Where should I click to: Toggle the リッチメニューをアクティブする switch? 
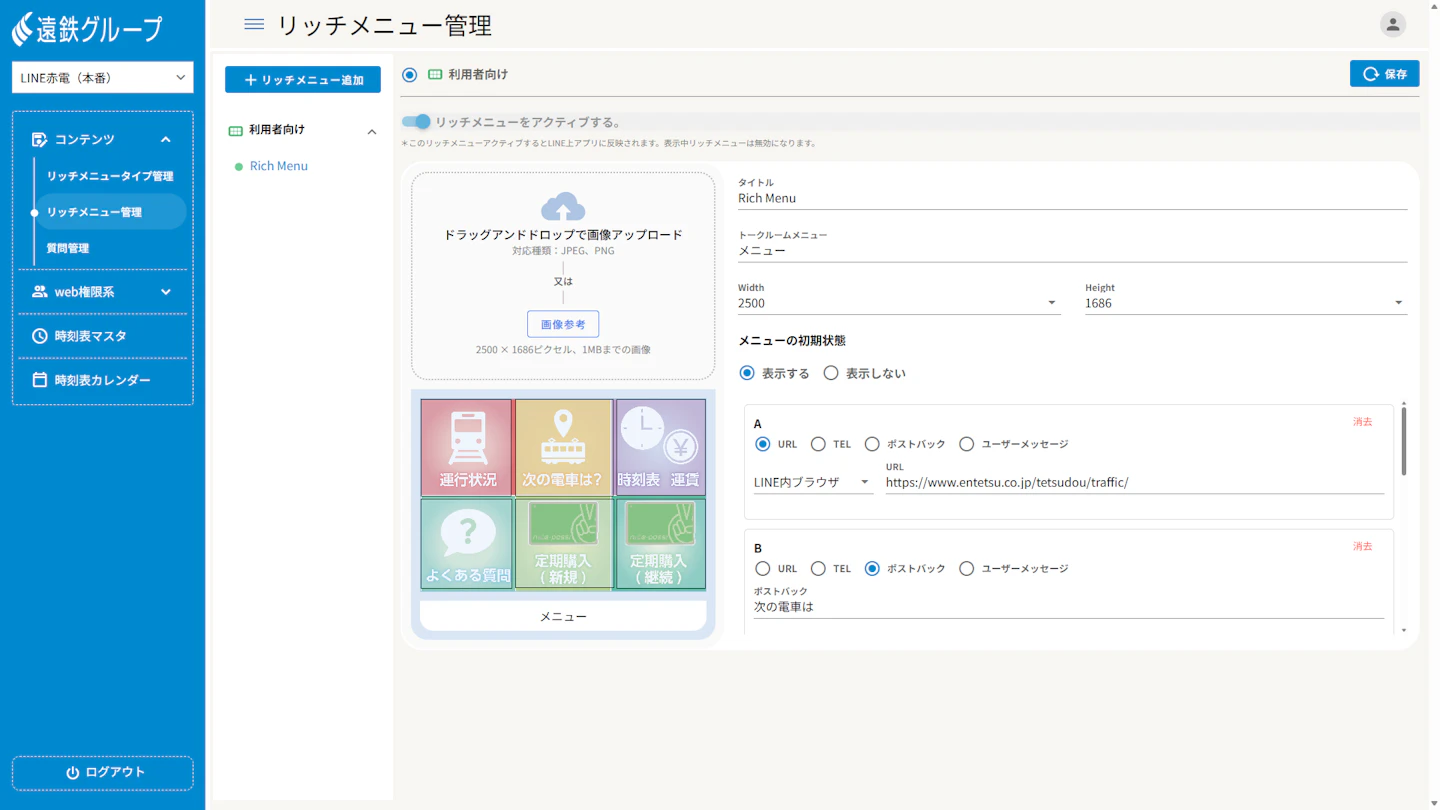pos(416,122)
